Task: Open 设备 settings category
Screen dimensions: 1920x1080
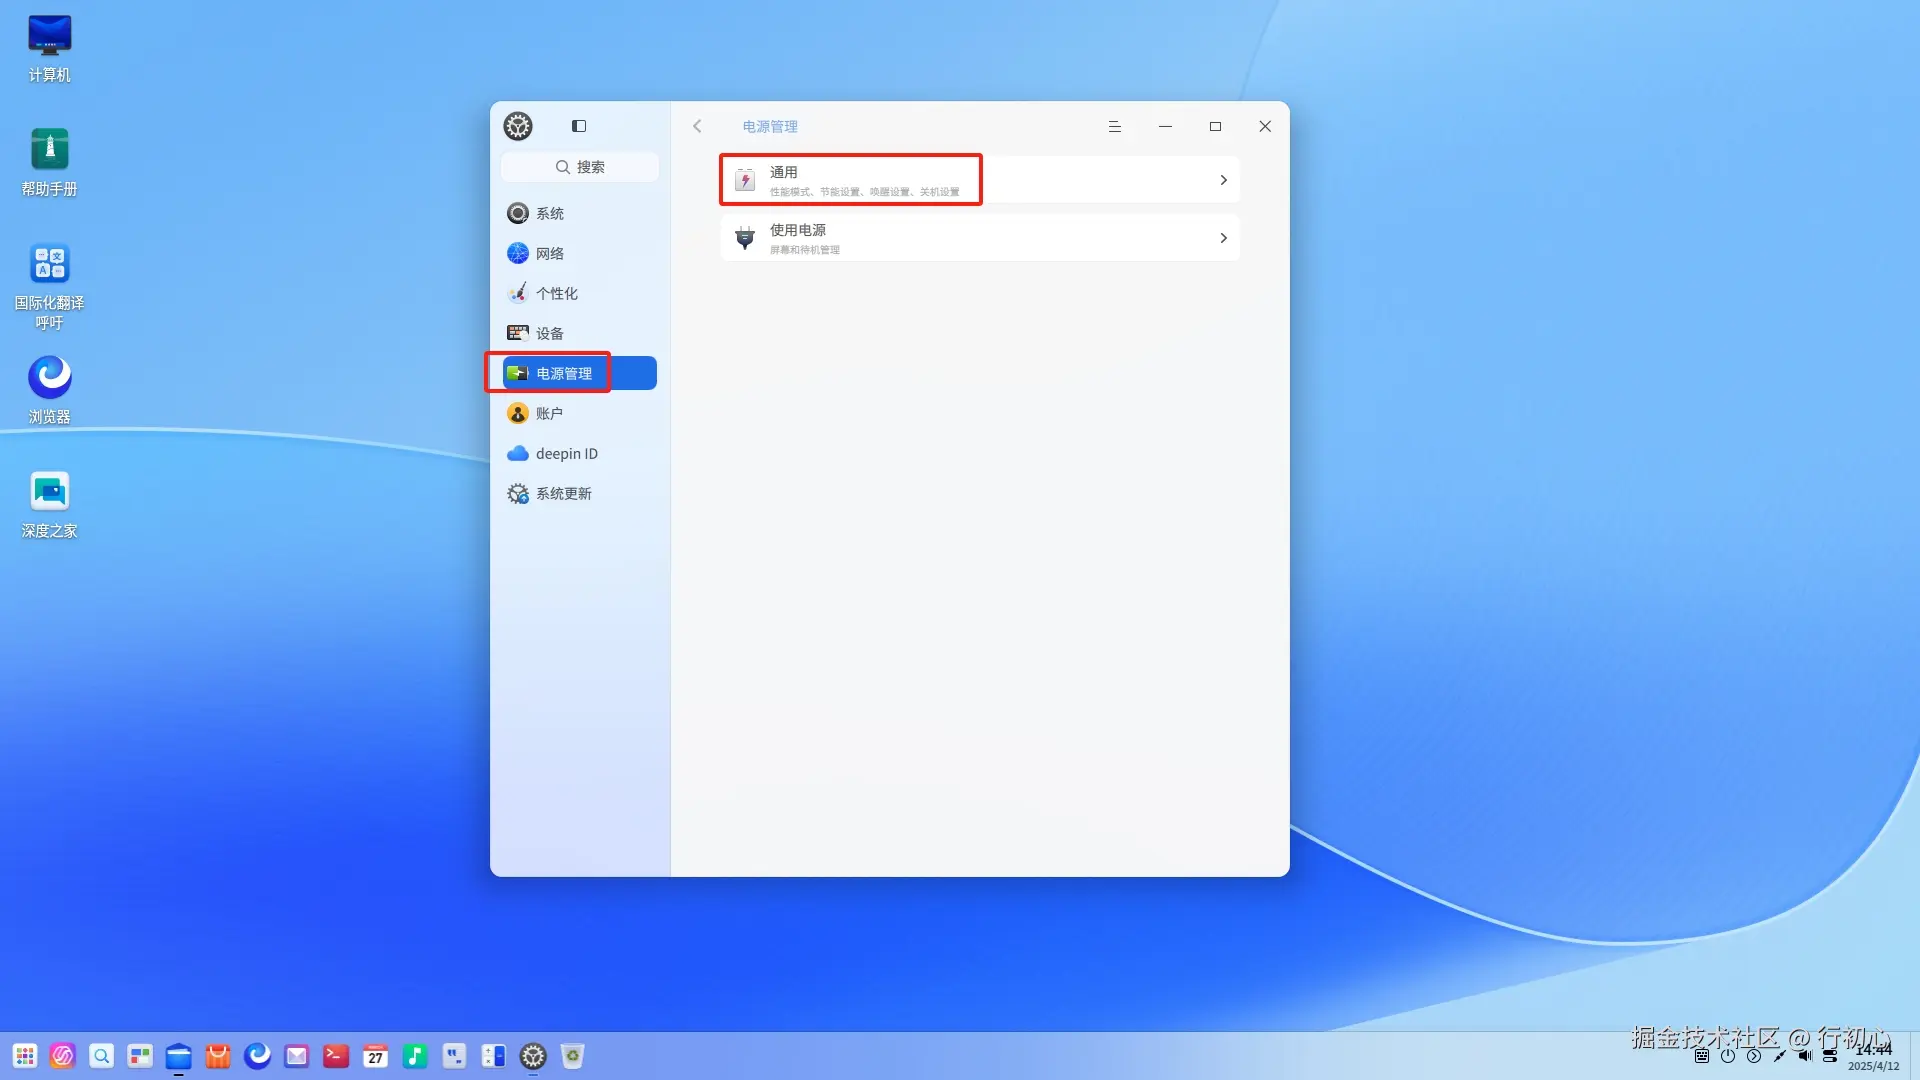Action: pos(549,333)
